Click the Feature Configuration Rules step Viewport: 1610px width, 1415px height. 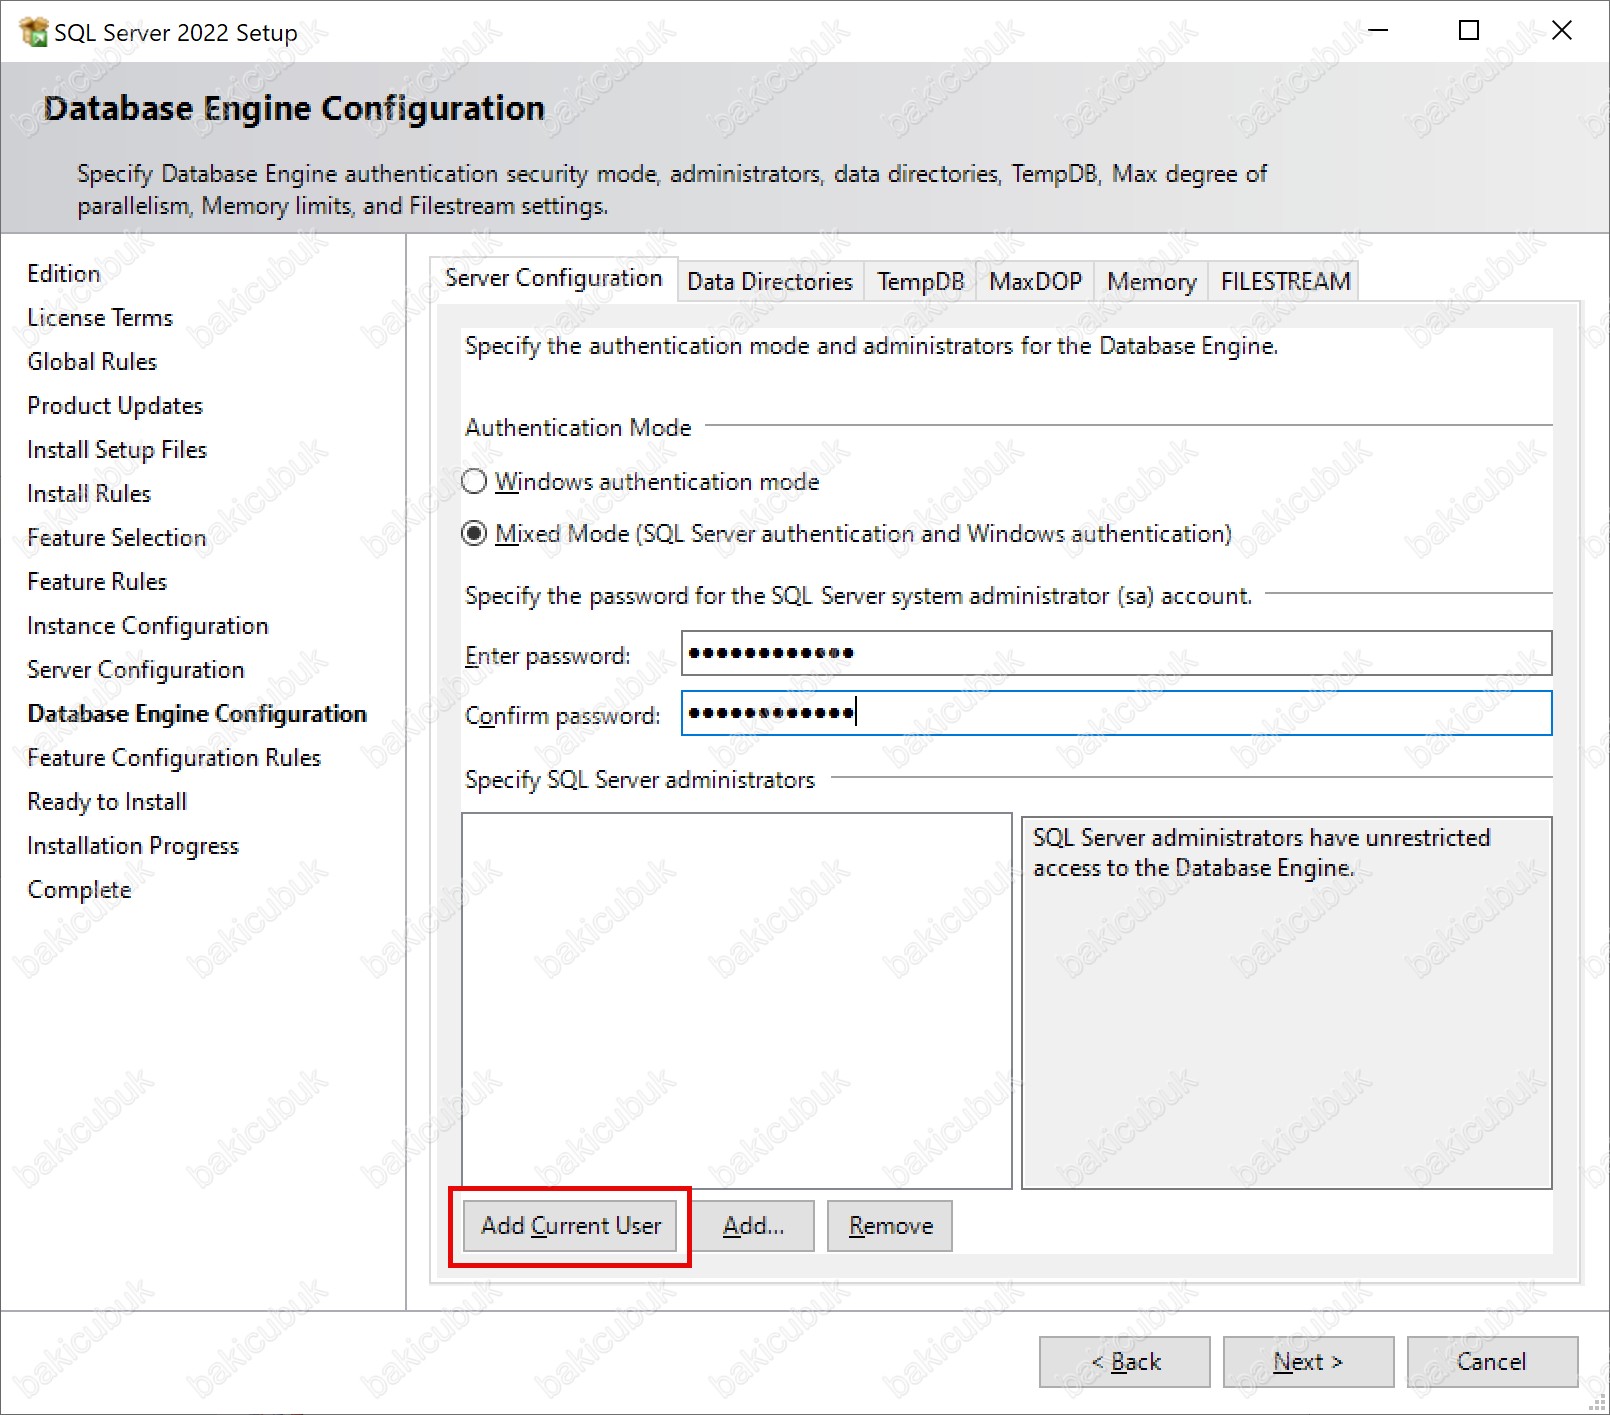pyautogui.click(x=174, y=758)
